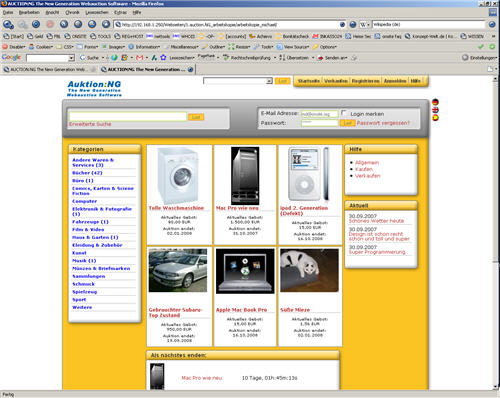Click the blue star bookmark icon in Google toolbar
This screenshot has width=500, height=398.
coord(163,58)
